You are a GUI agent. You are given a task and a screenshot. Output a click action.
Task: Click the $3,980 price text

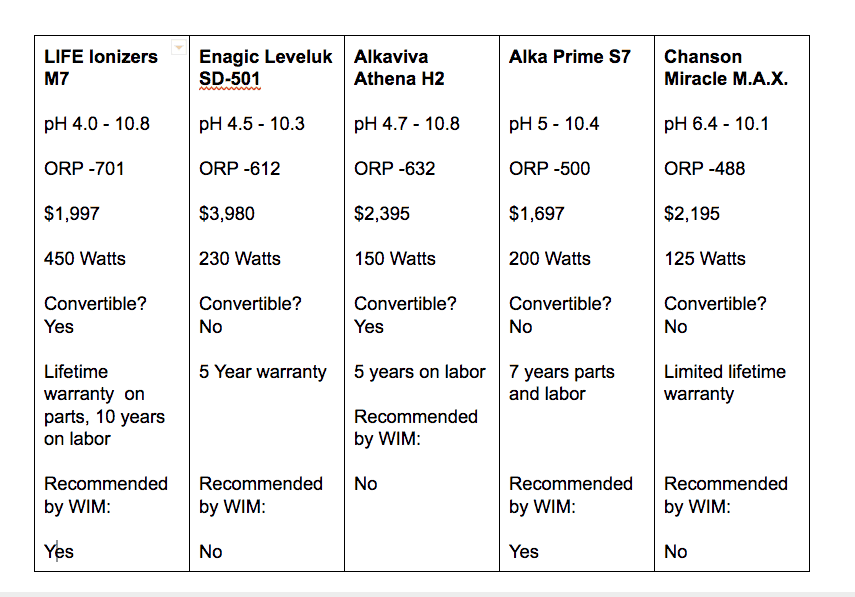[227, 214]
